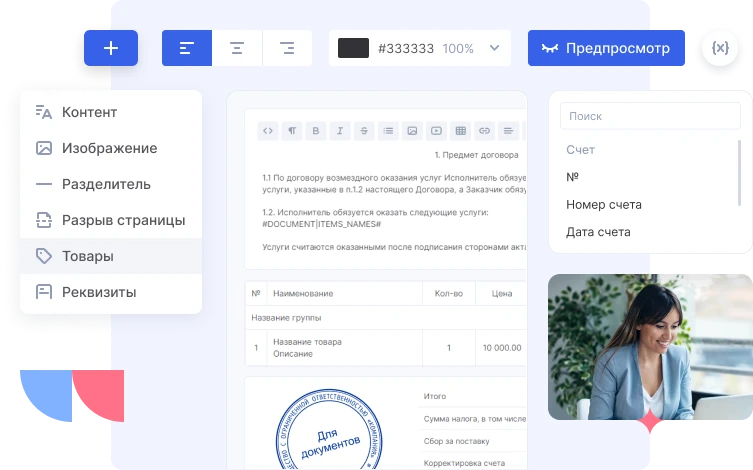Insert a table via editor toolbar
Screen dimensions: 753x470
coord(460,131)
